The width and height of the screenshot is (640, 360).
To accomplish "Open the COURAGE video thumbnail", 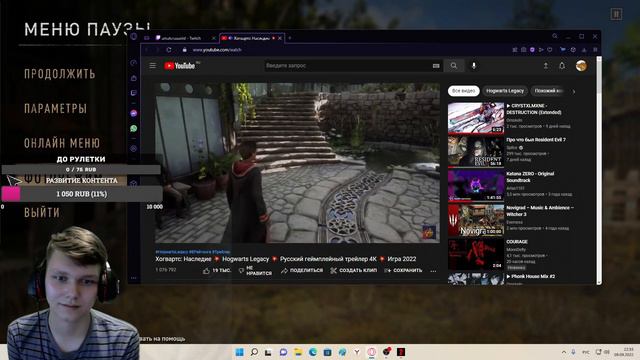I will click(x=476, y=254).
